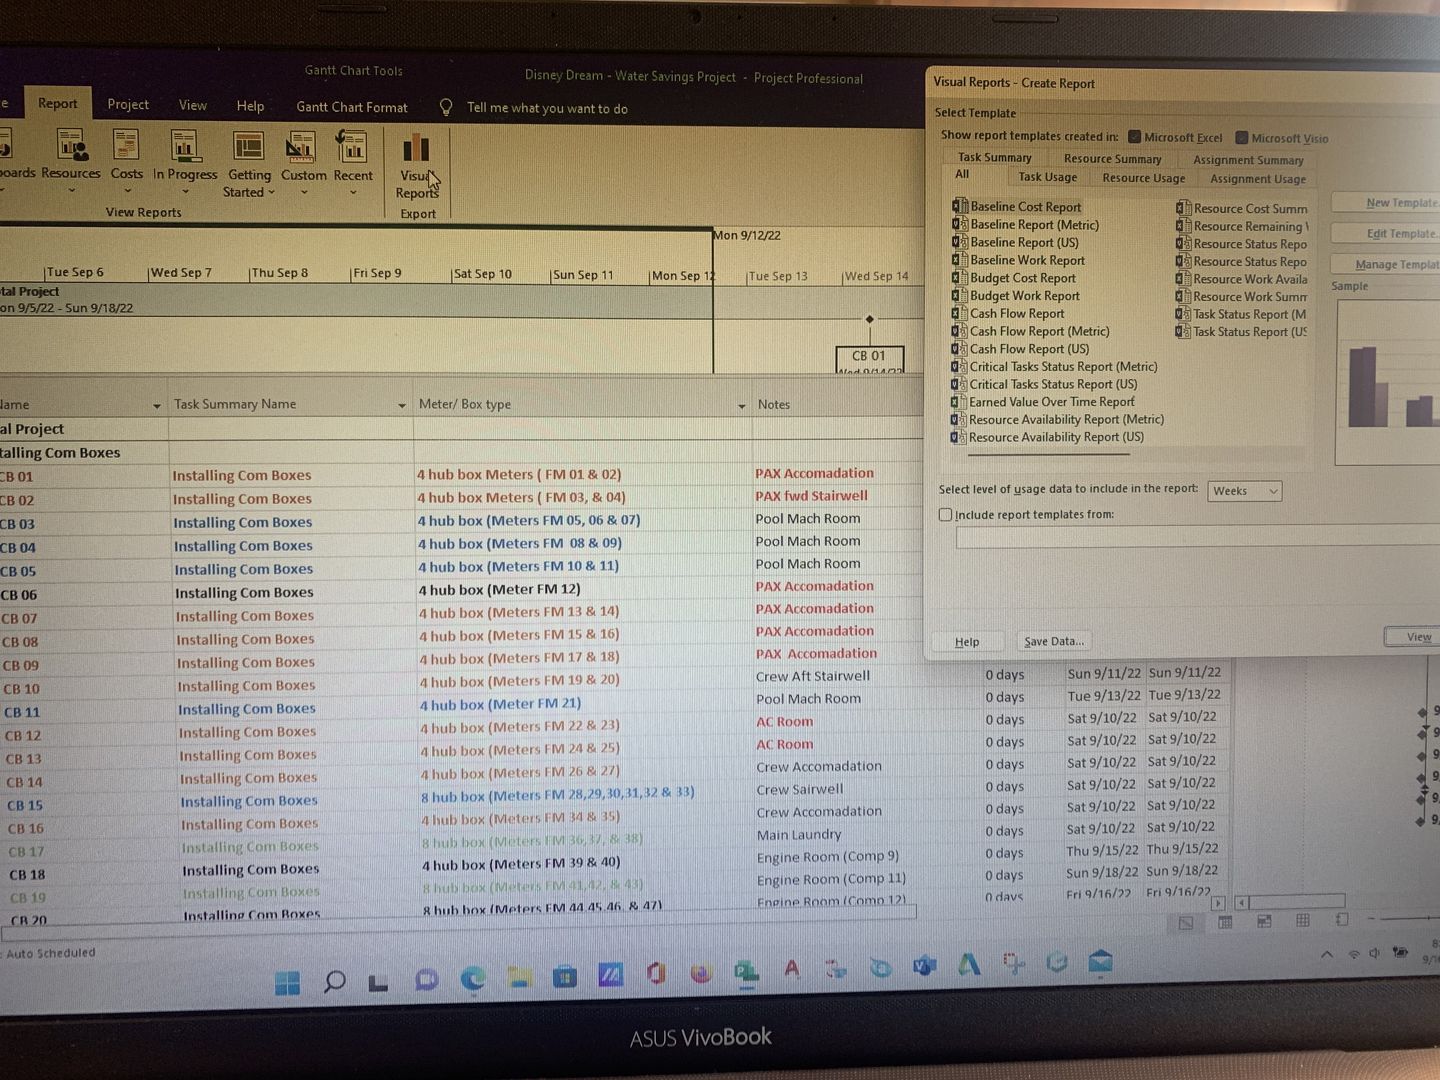Select the Resource Summary template tab

1112,159
